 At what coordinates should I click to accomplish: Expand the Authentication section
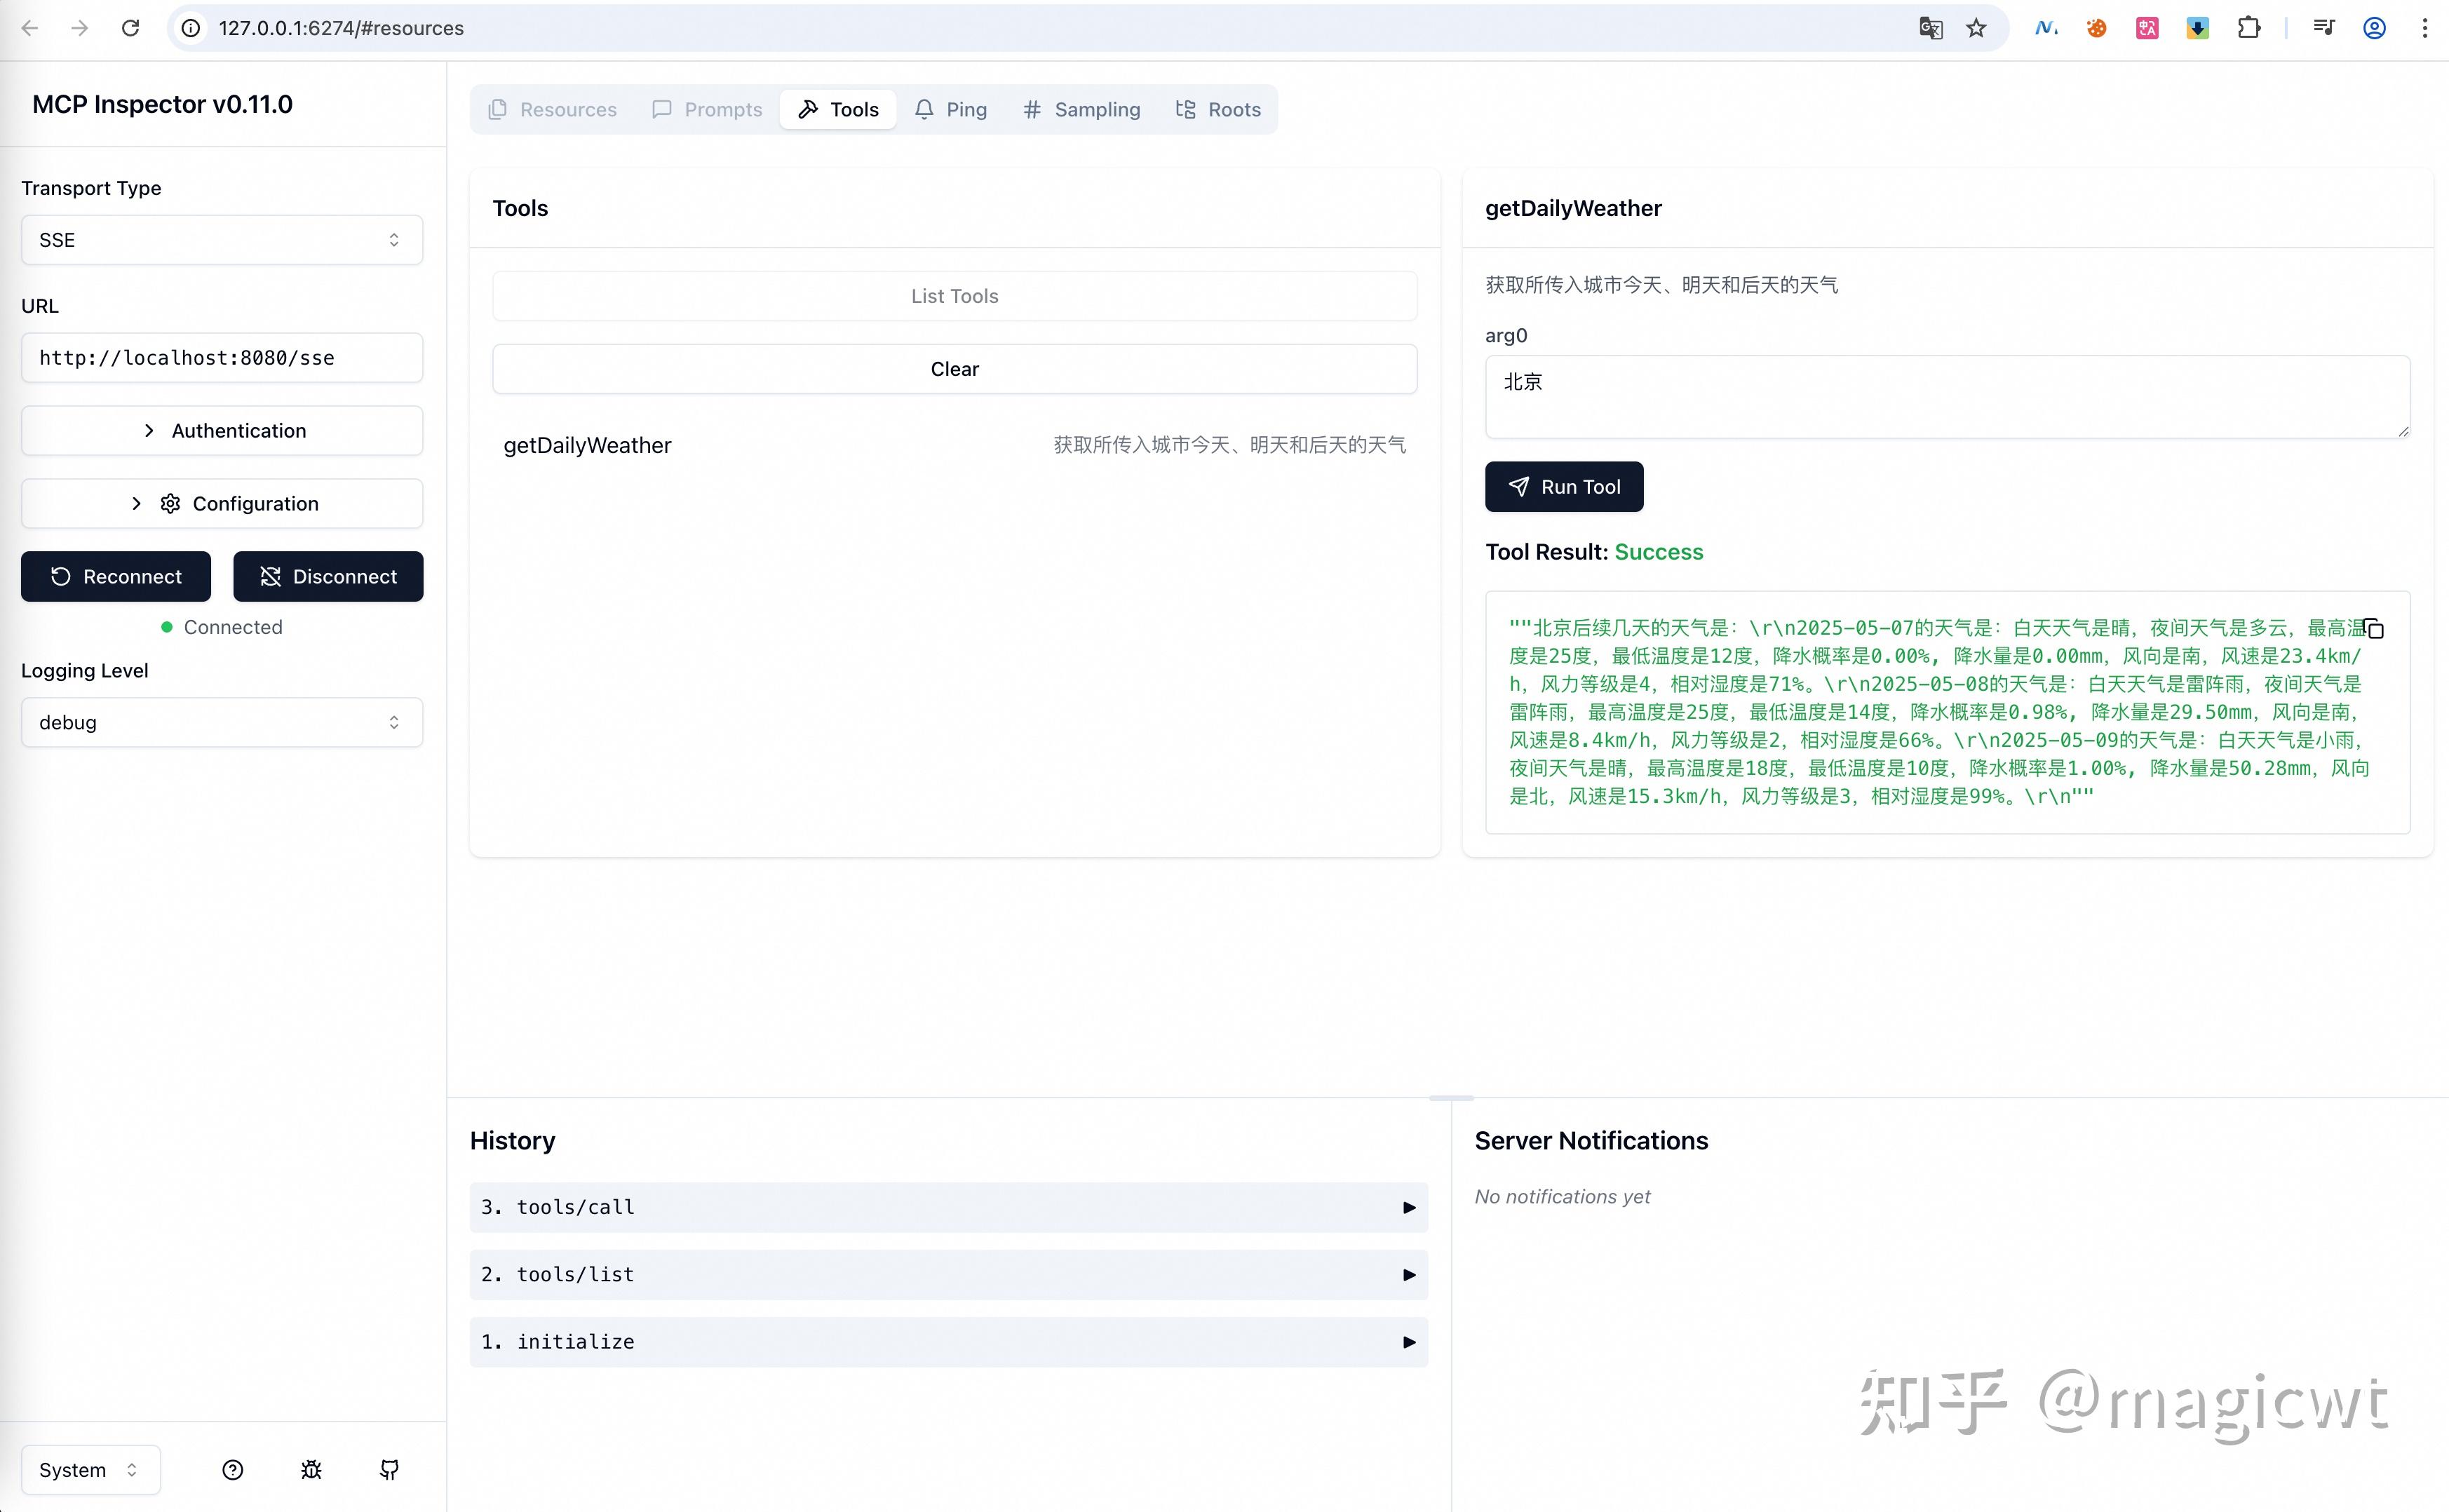coord(221,430)
